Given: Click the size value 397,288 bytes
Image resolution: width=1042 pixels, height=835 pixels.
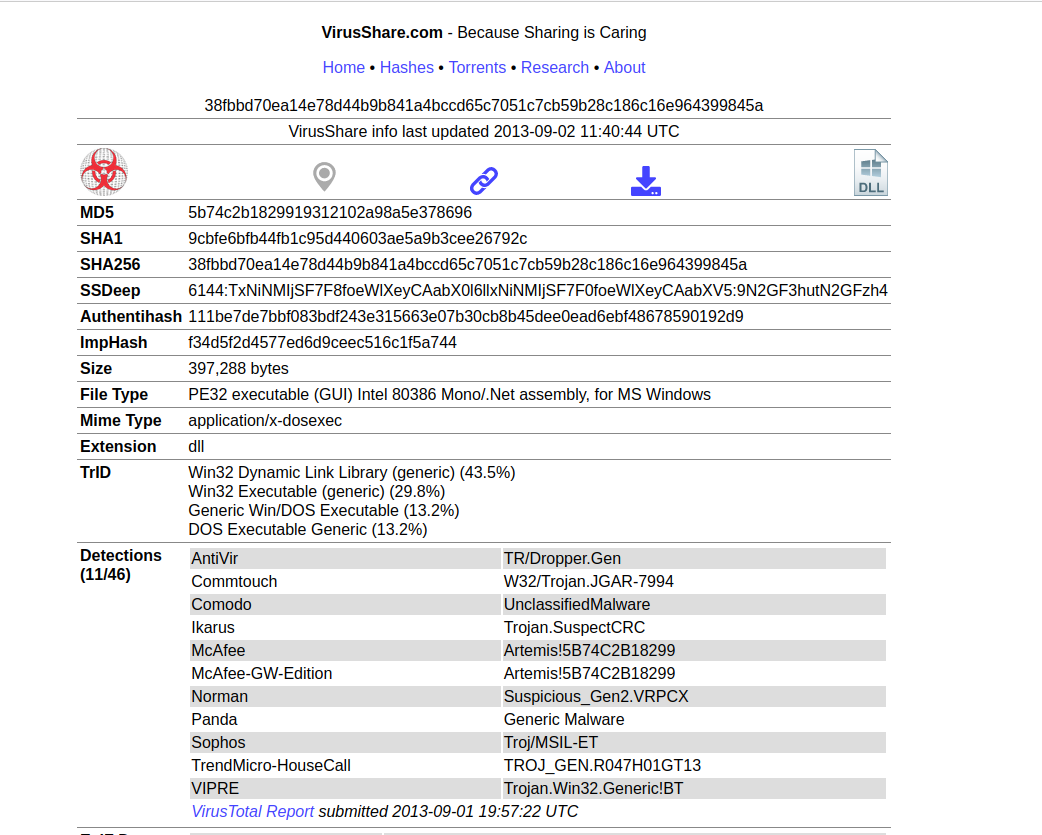Looking at the screenshot, I should click(239, 369).
